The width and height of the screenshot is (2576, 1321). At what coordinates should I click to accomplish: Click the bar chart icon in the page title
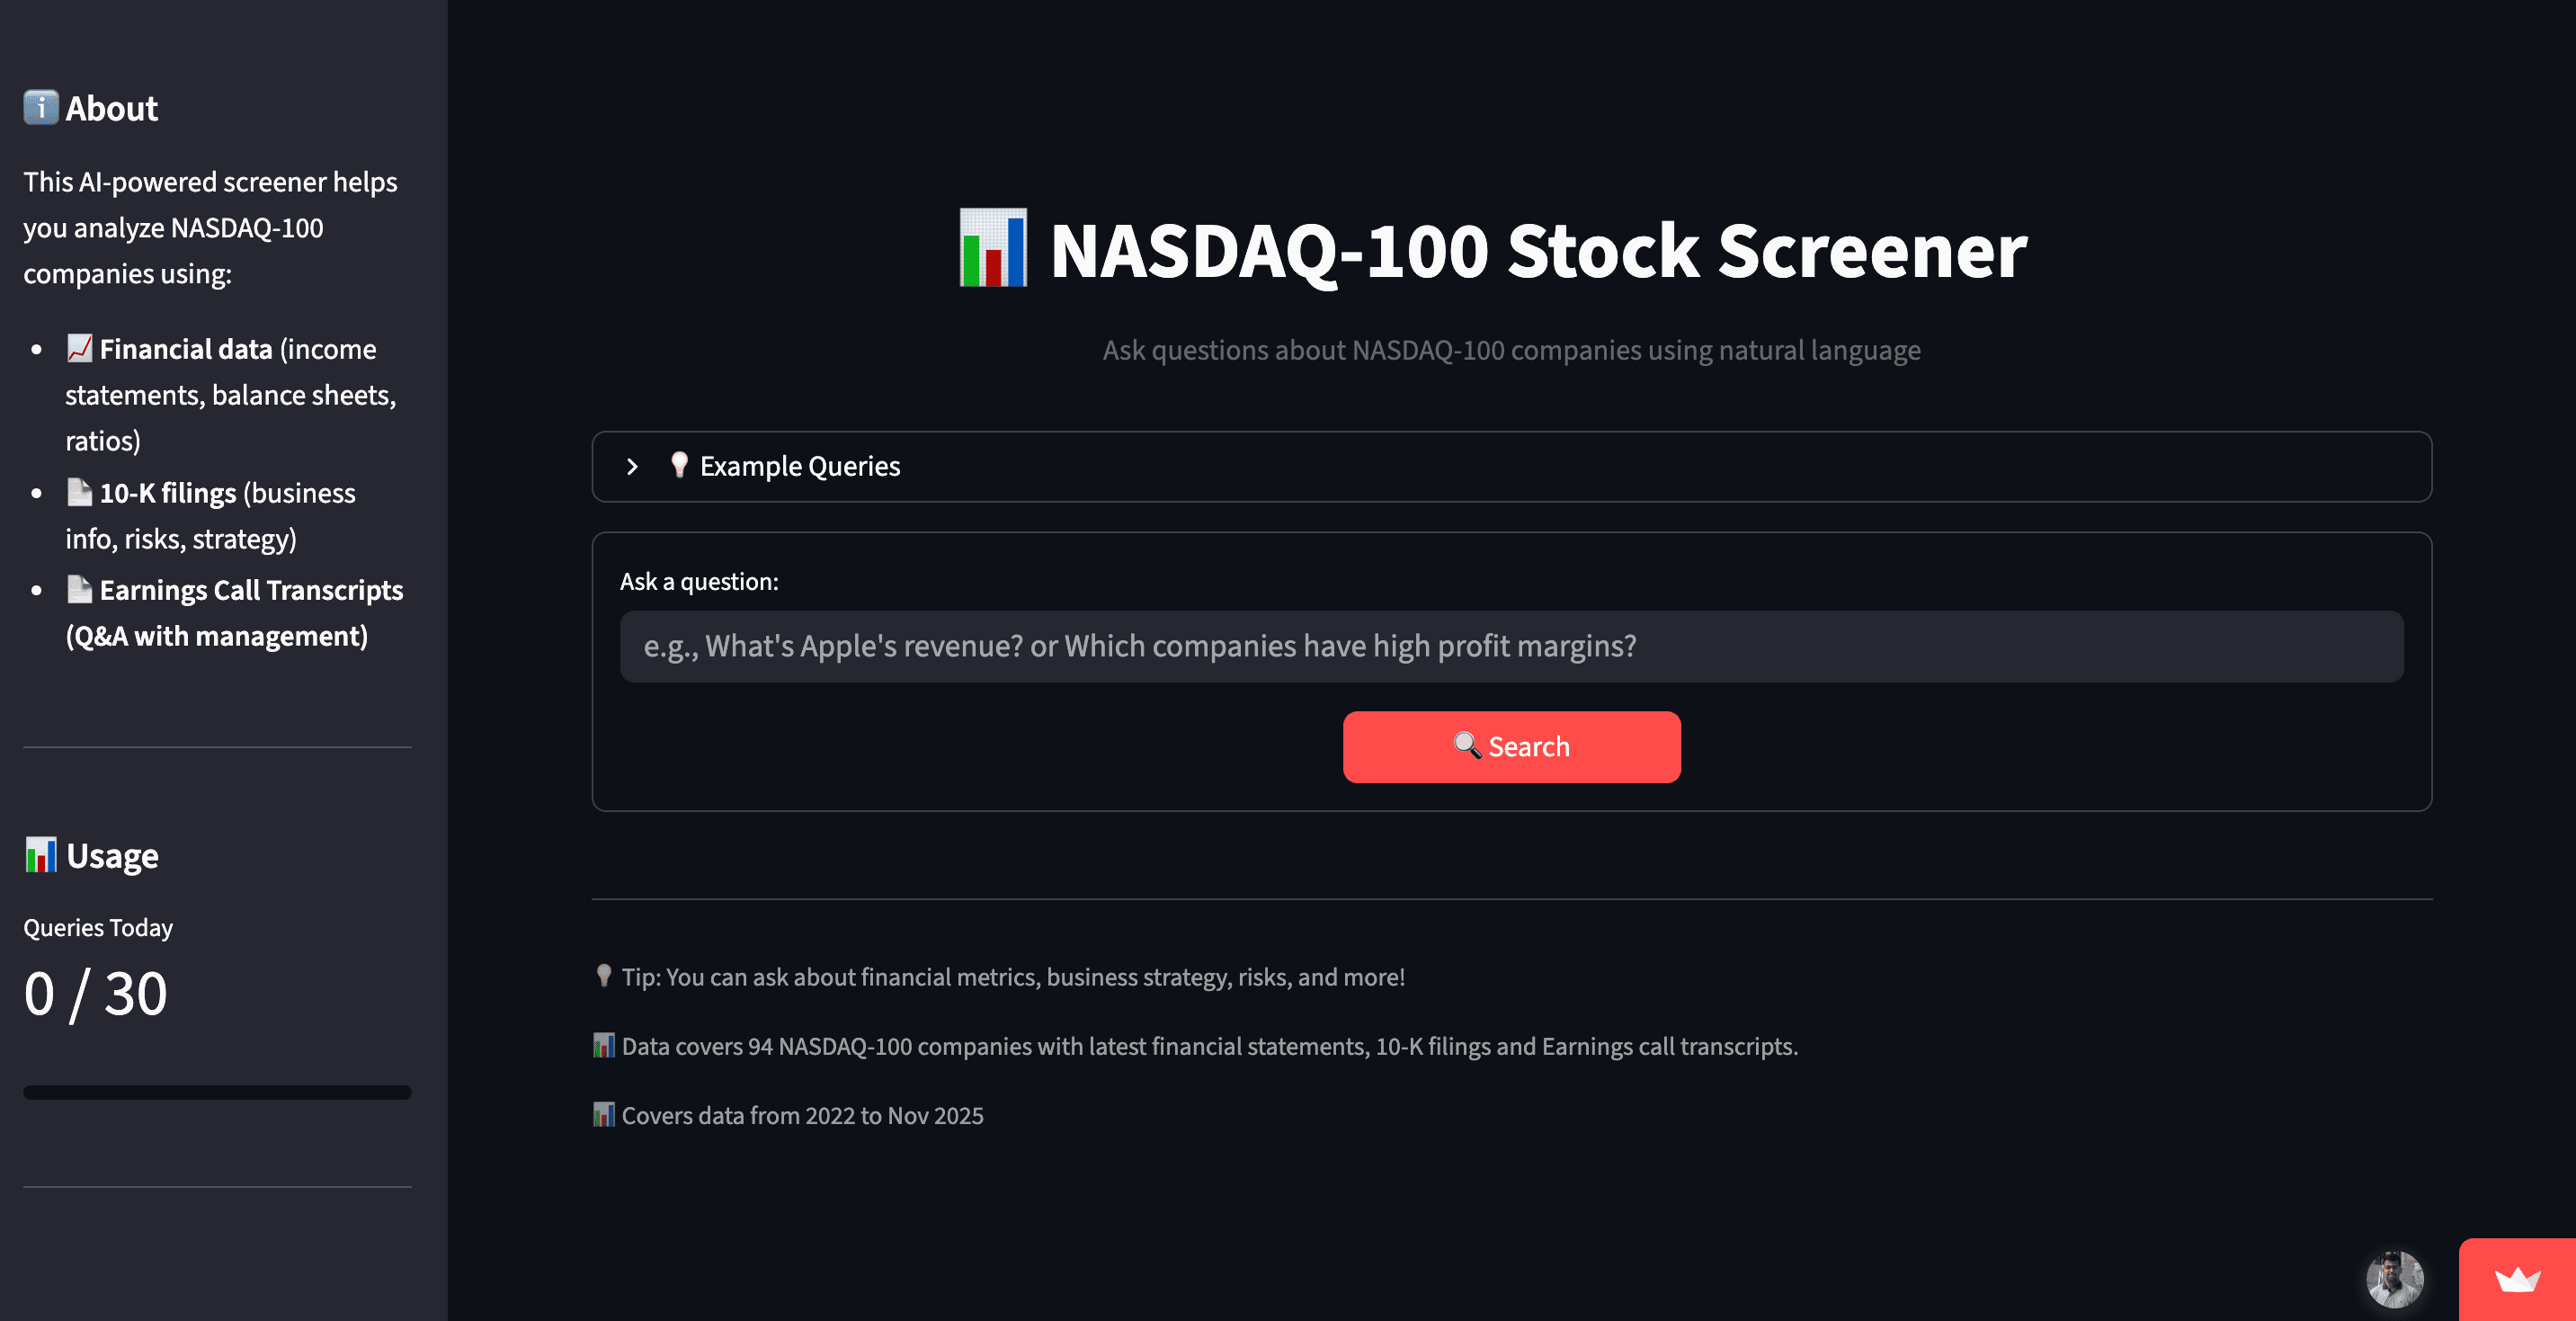(x=993, y=249)
